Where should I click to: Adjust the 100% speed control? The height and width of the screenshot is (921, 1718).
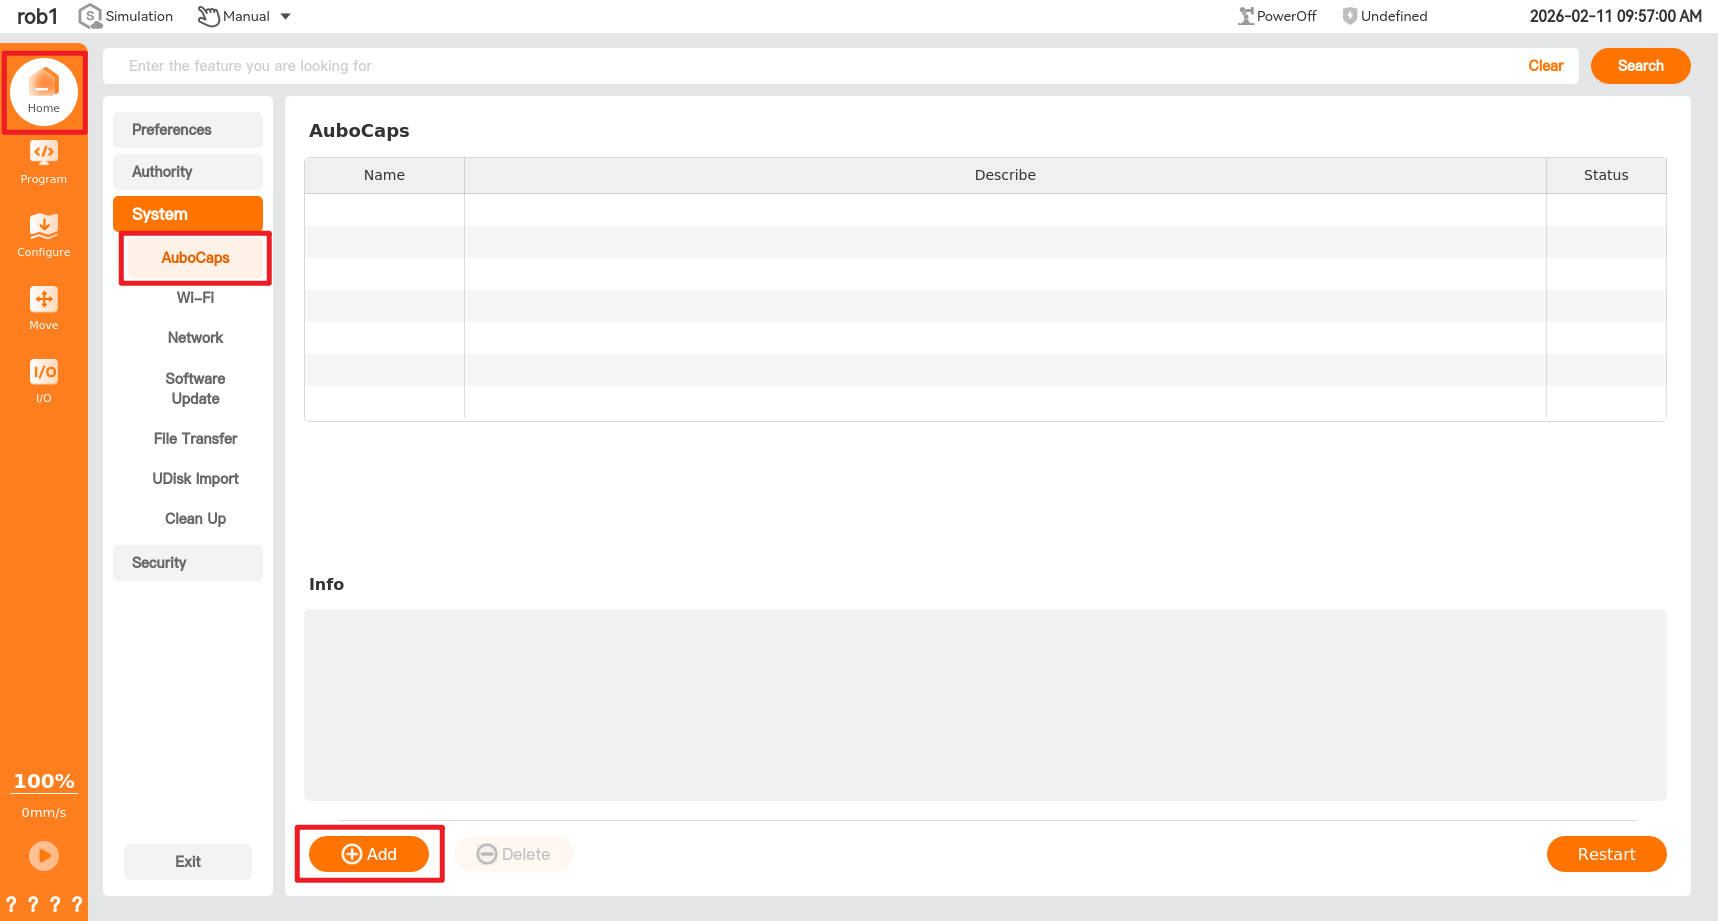click(44, 781)
